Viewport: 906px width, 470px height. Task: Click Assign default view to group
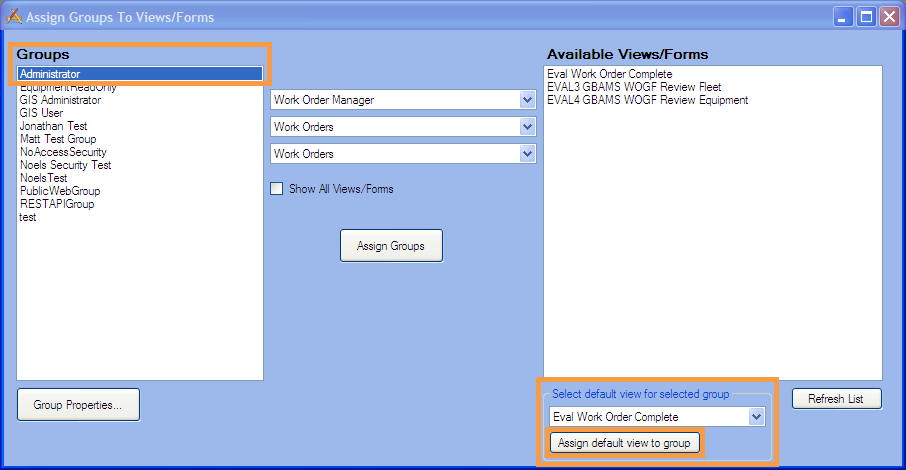(625, 443)
